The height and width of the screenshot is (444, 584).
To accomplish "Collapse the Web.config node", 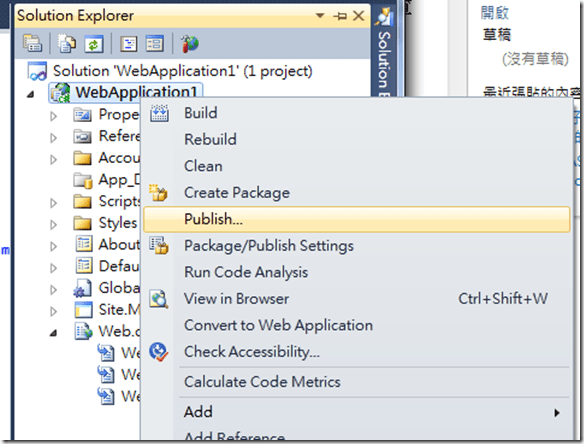I will [54, 333].
